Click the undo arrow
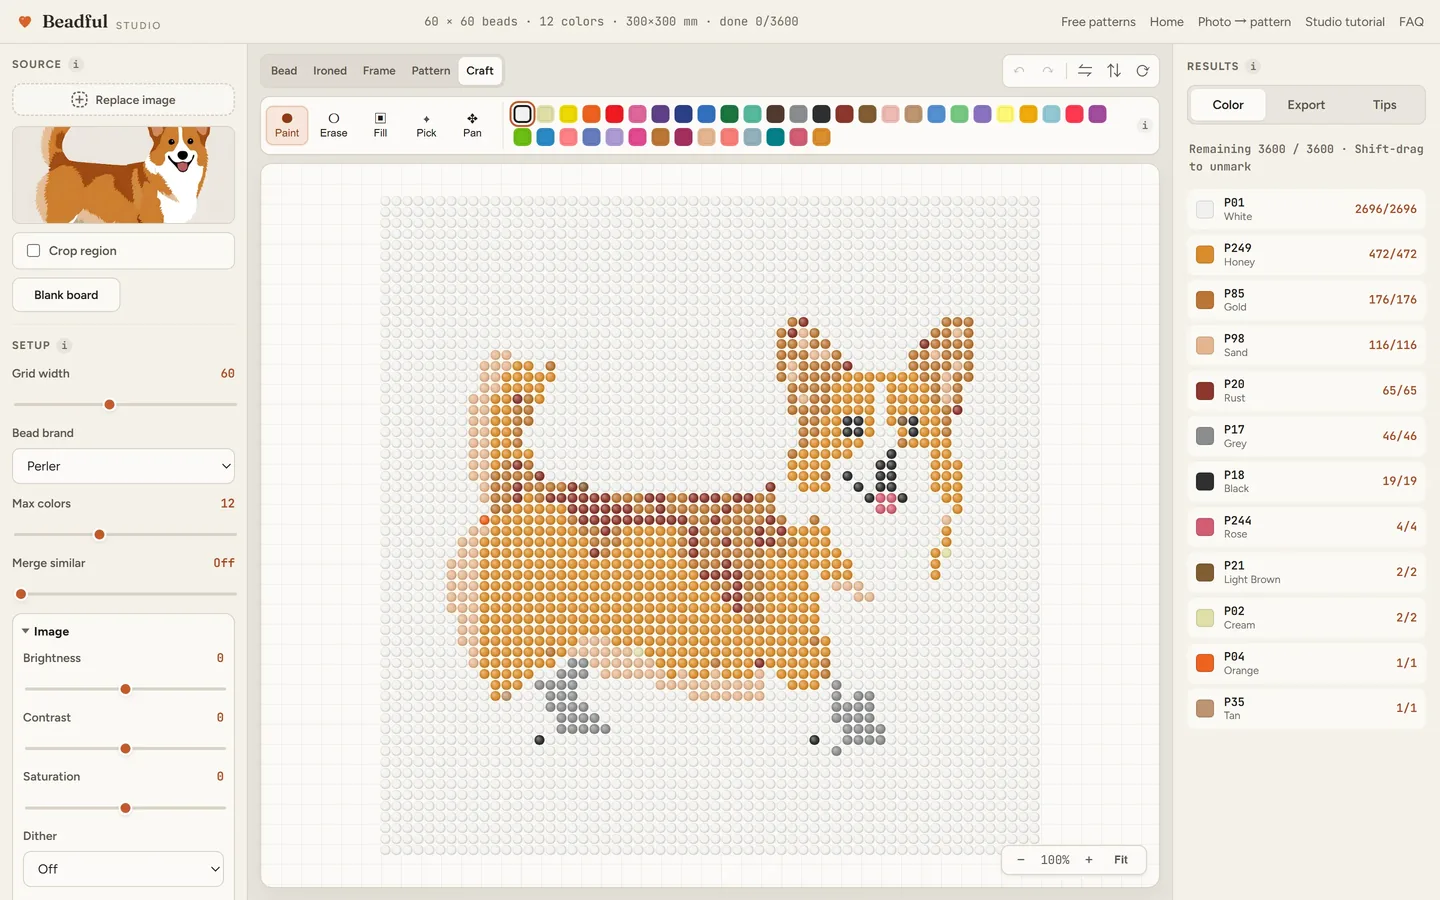 pyautogui.click(x=1019, y=71)
